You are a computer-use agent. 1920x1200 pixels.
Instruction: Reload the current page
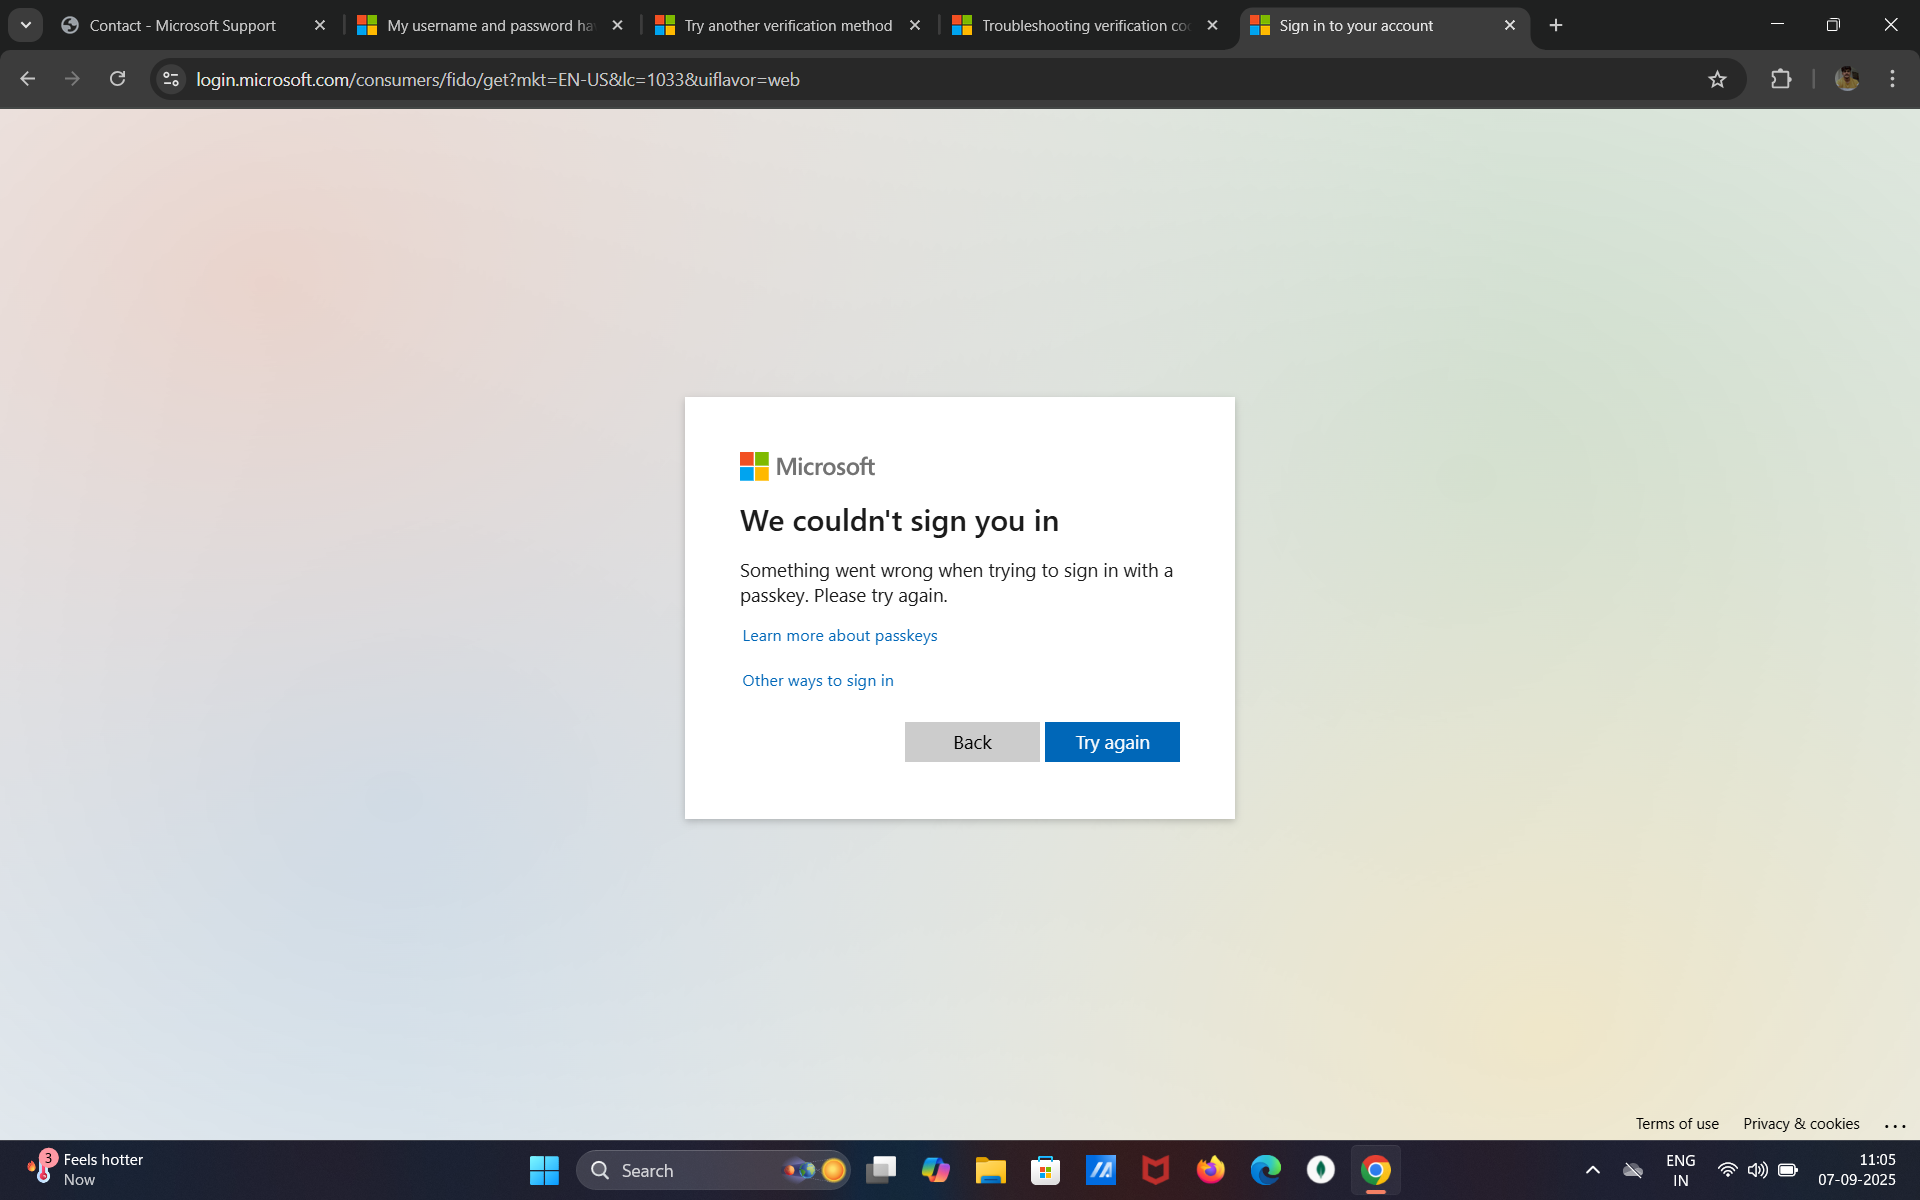tap(117, 79)
